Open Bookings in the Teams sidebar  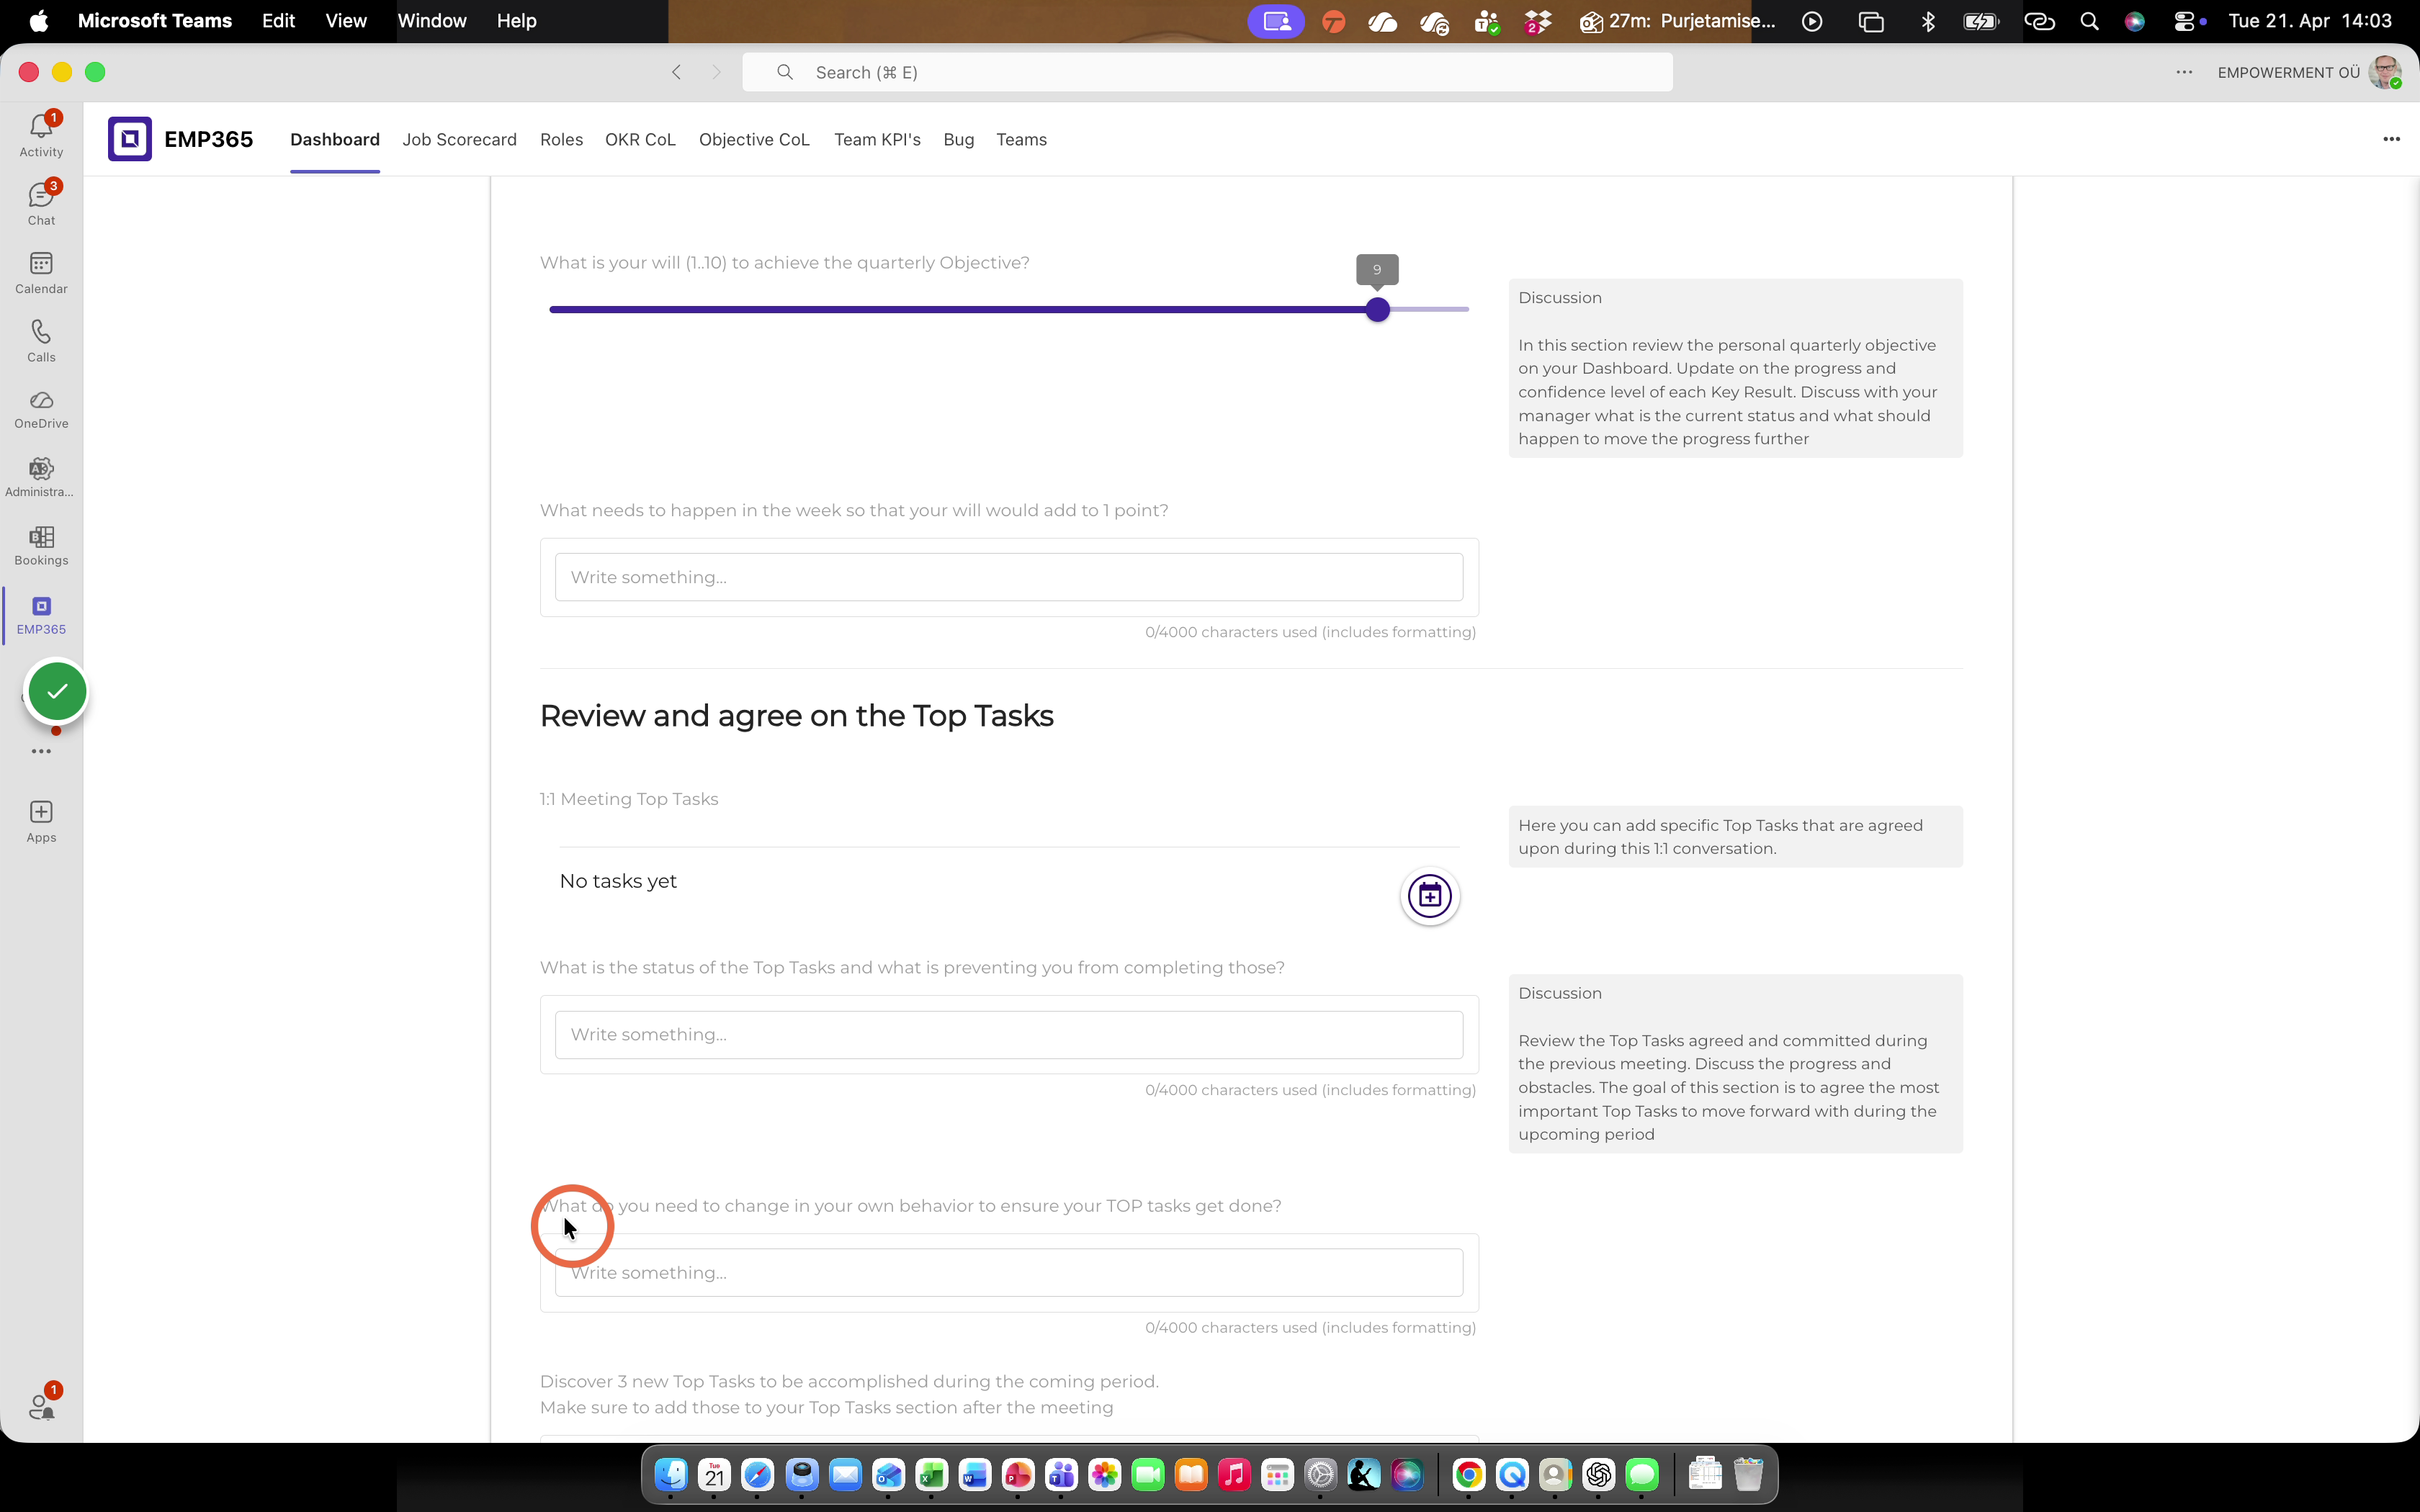point(41,546)
